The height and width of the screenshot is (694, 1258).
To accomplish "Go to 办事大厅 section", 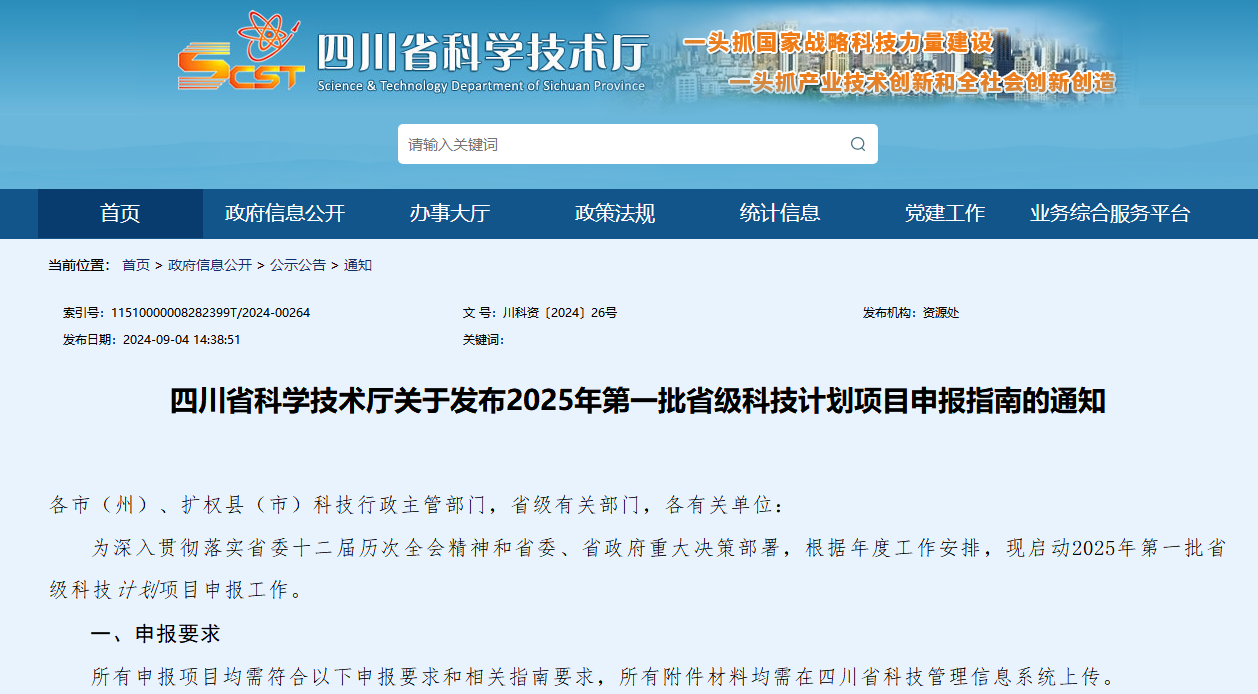I will (x=450, y=213).
